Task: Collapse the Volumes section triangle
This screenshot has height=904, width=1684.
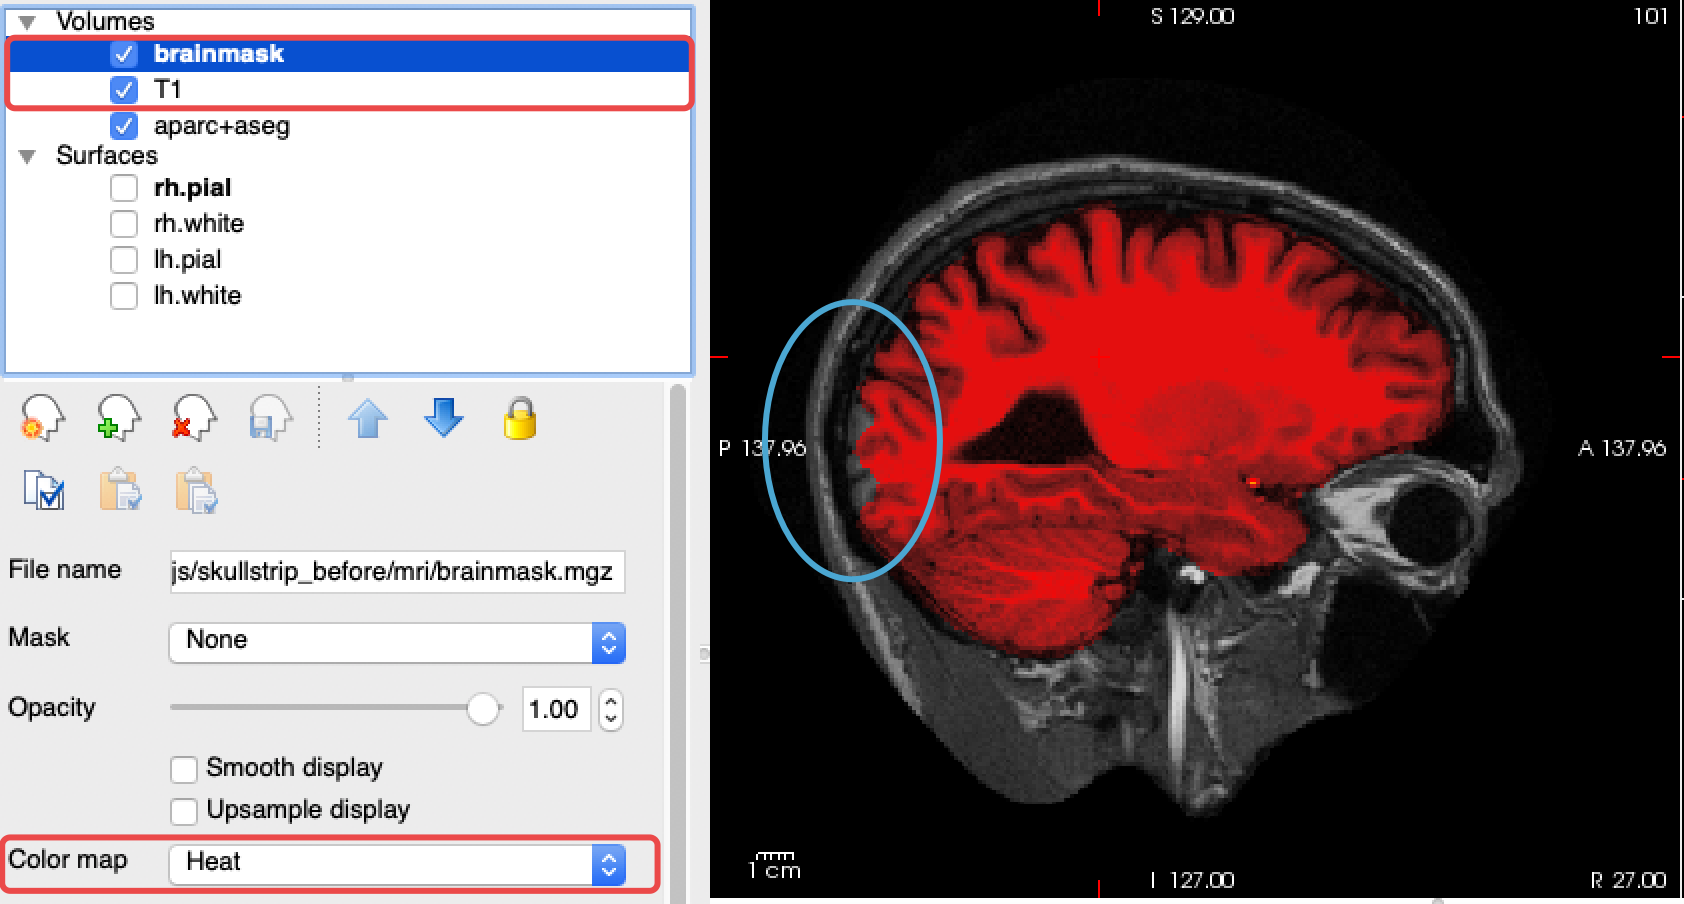Action: pyautogui.click(x=28, y=20)
